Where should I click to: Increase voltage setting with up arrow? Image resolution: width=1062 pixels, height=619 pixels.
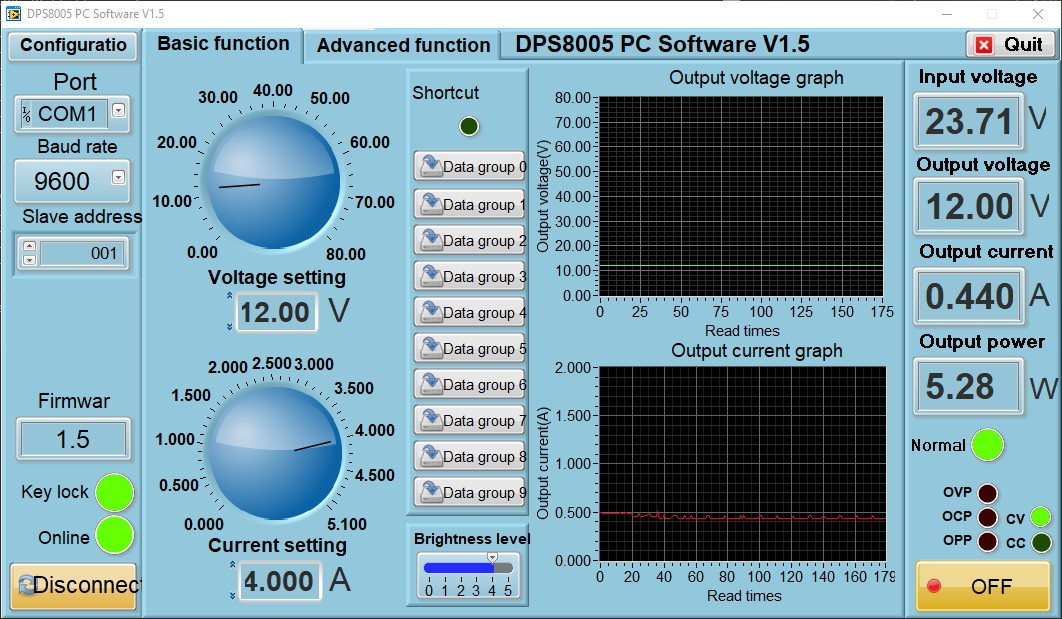point(230,296)
